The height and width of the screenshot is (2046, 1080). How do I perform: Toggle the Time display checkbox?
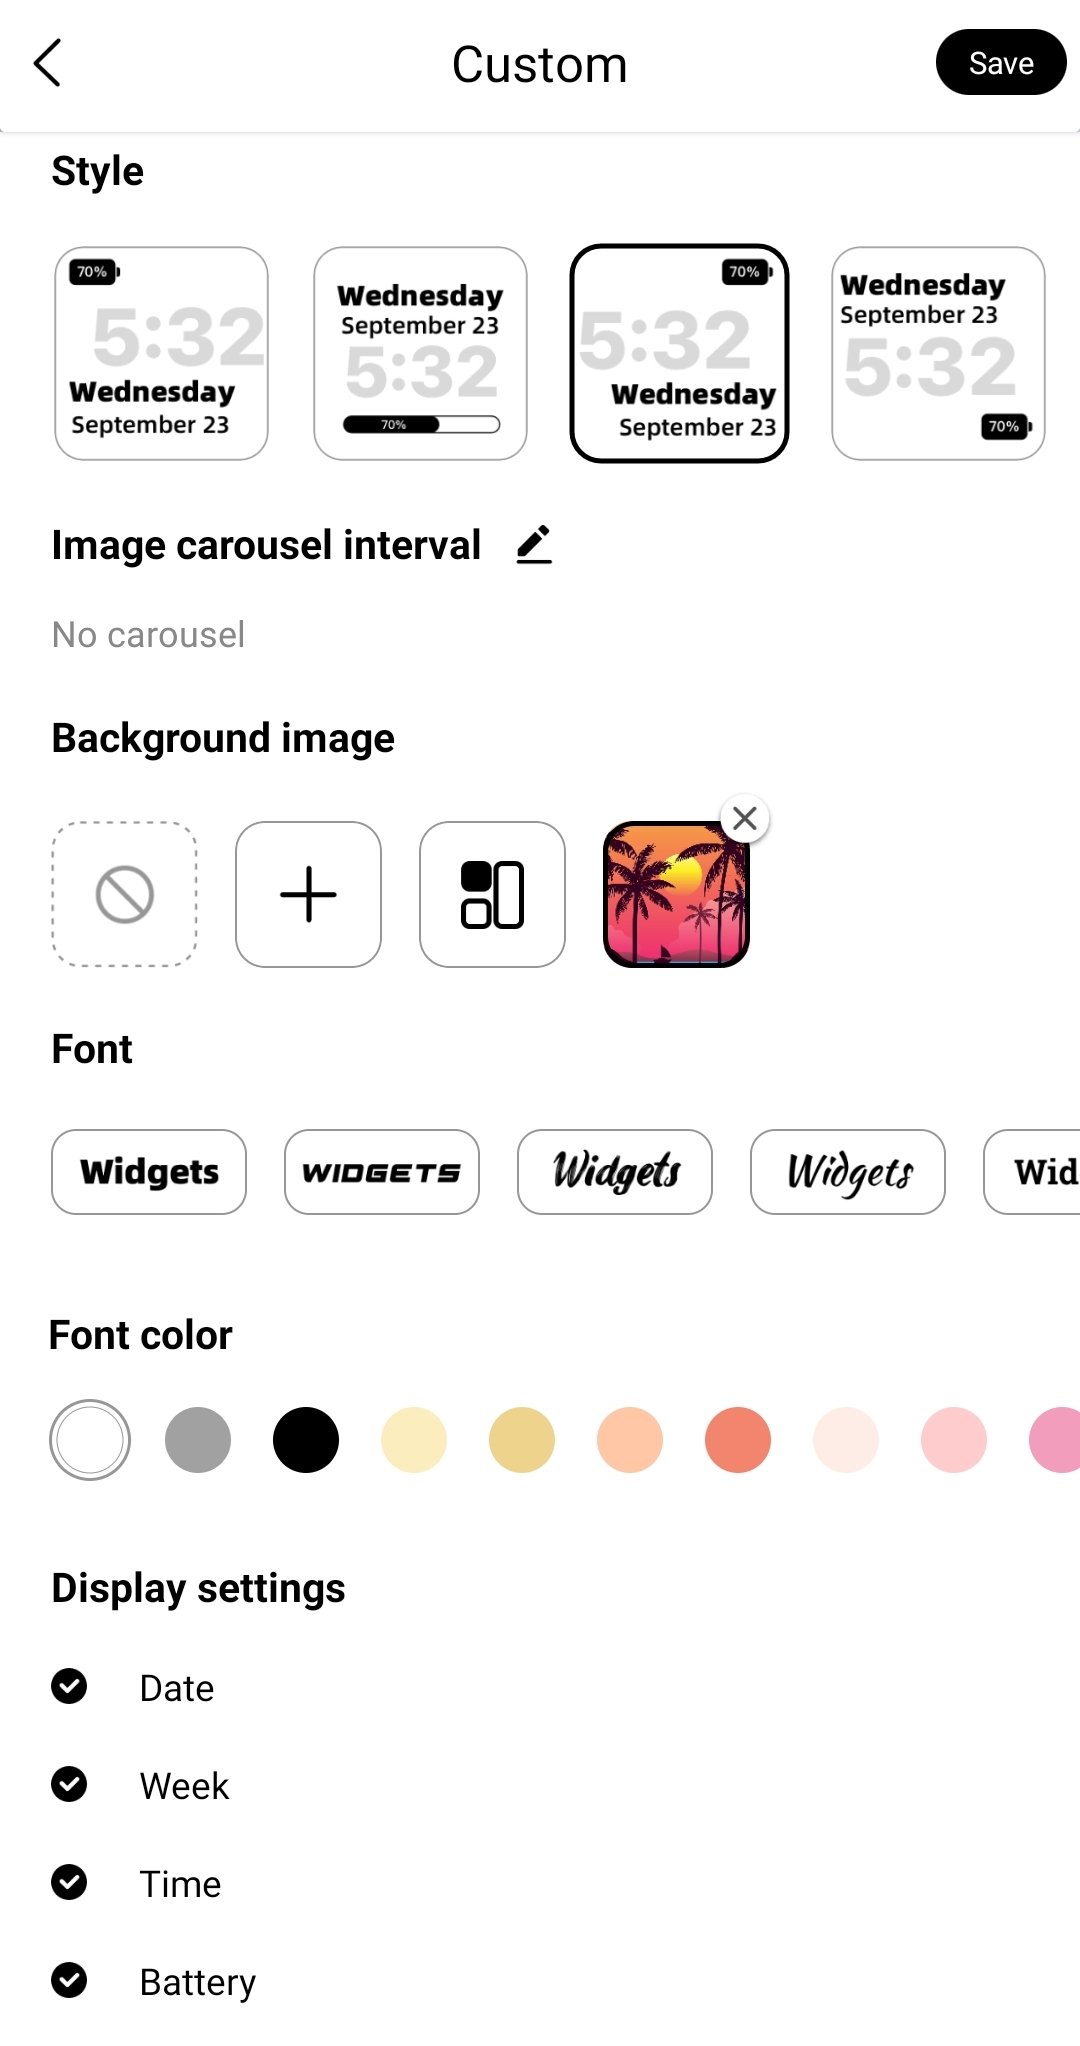(69, 1882)
